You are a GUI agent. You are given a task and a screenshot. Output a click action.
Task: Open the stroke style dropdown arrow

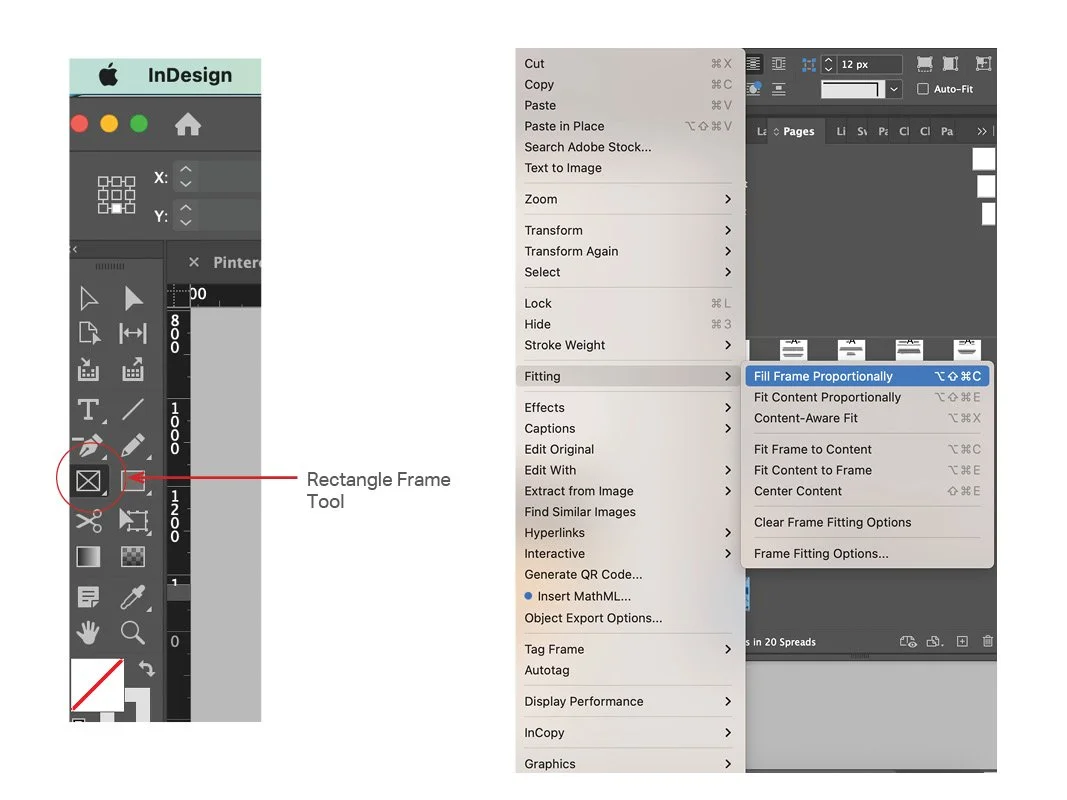tap(894, 89)
